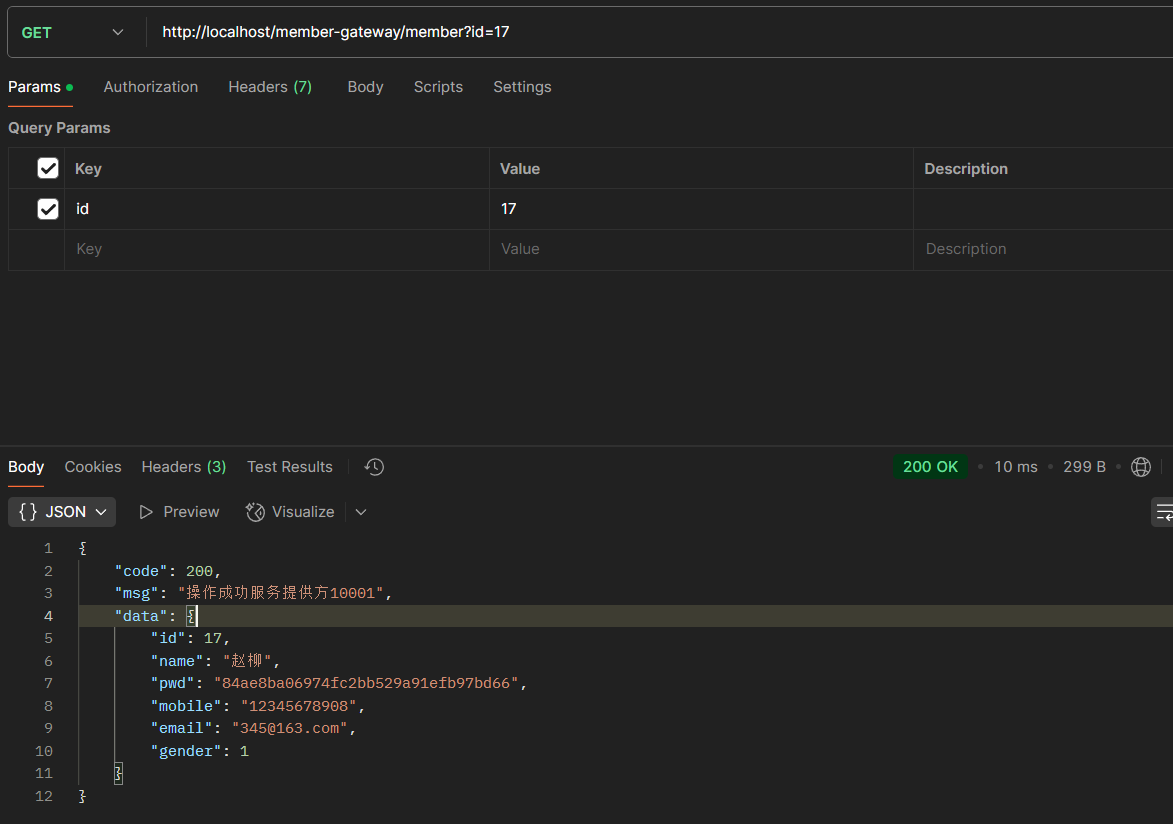The image size is (1173, 824).
Task: Toggle word wrap icon in response
Action: [1163, 512]
